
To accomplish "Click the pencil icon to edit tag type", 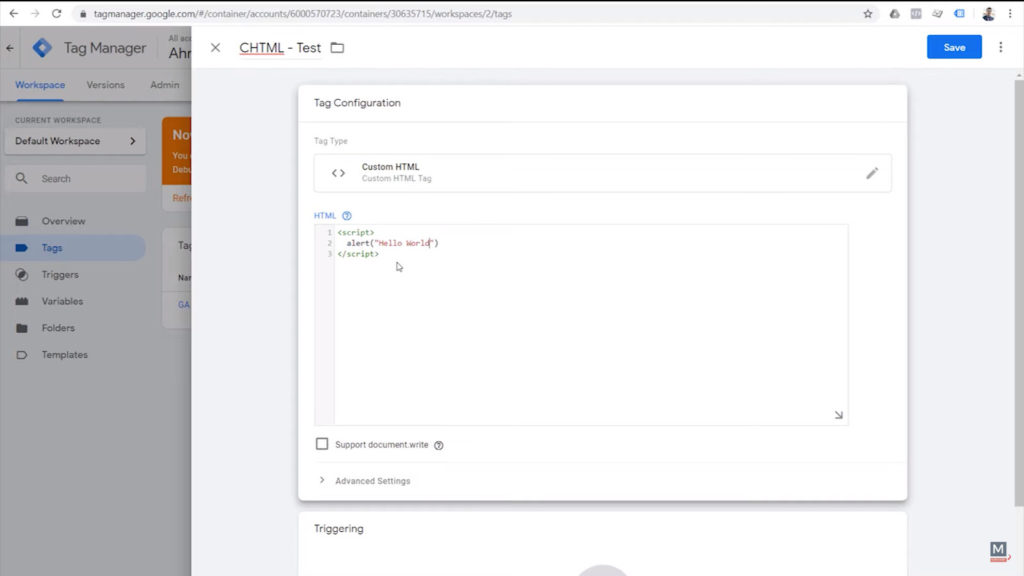I will (x=872, y=173).
